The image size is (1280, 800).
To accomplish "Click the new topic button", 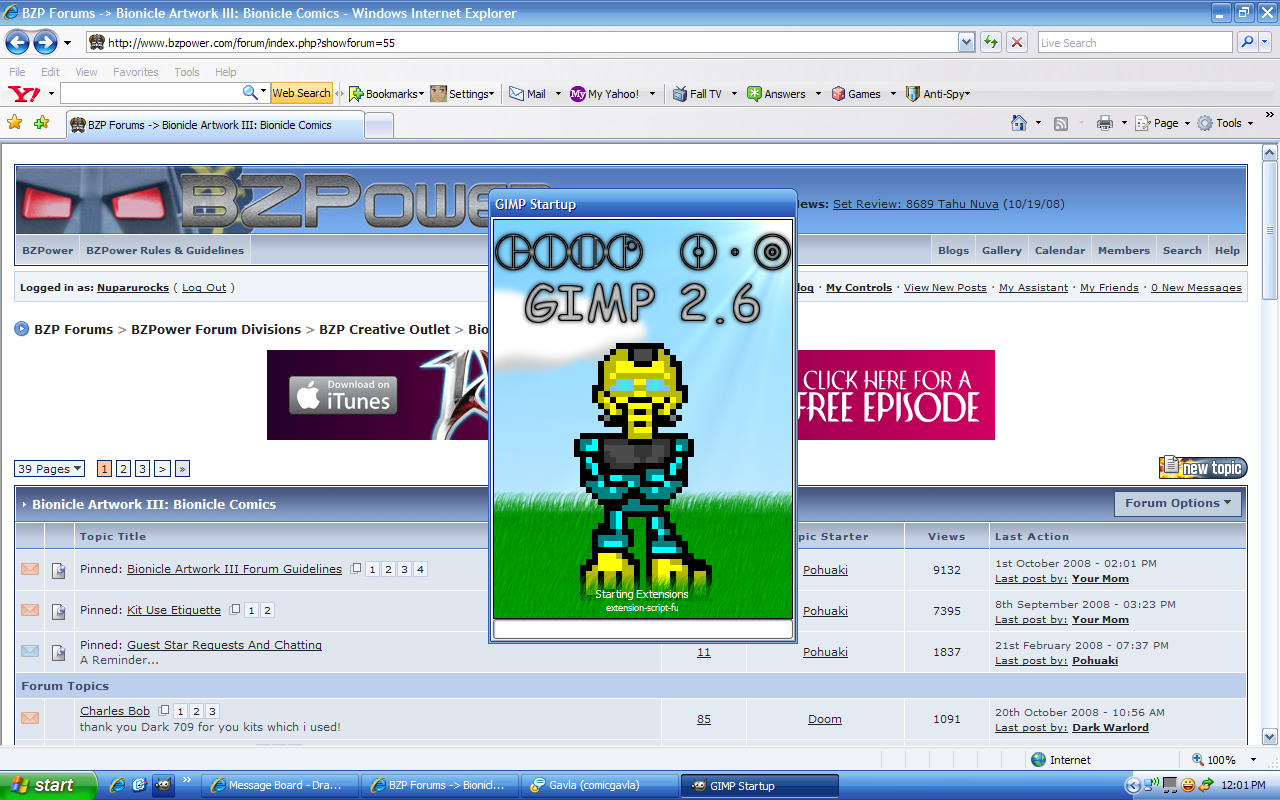I will [1202, 468].
